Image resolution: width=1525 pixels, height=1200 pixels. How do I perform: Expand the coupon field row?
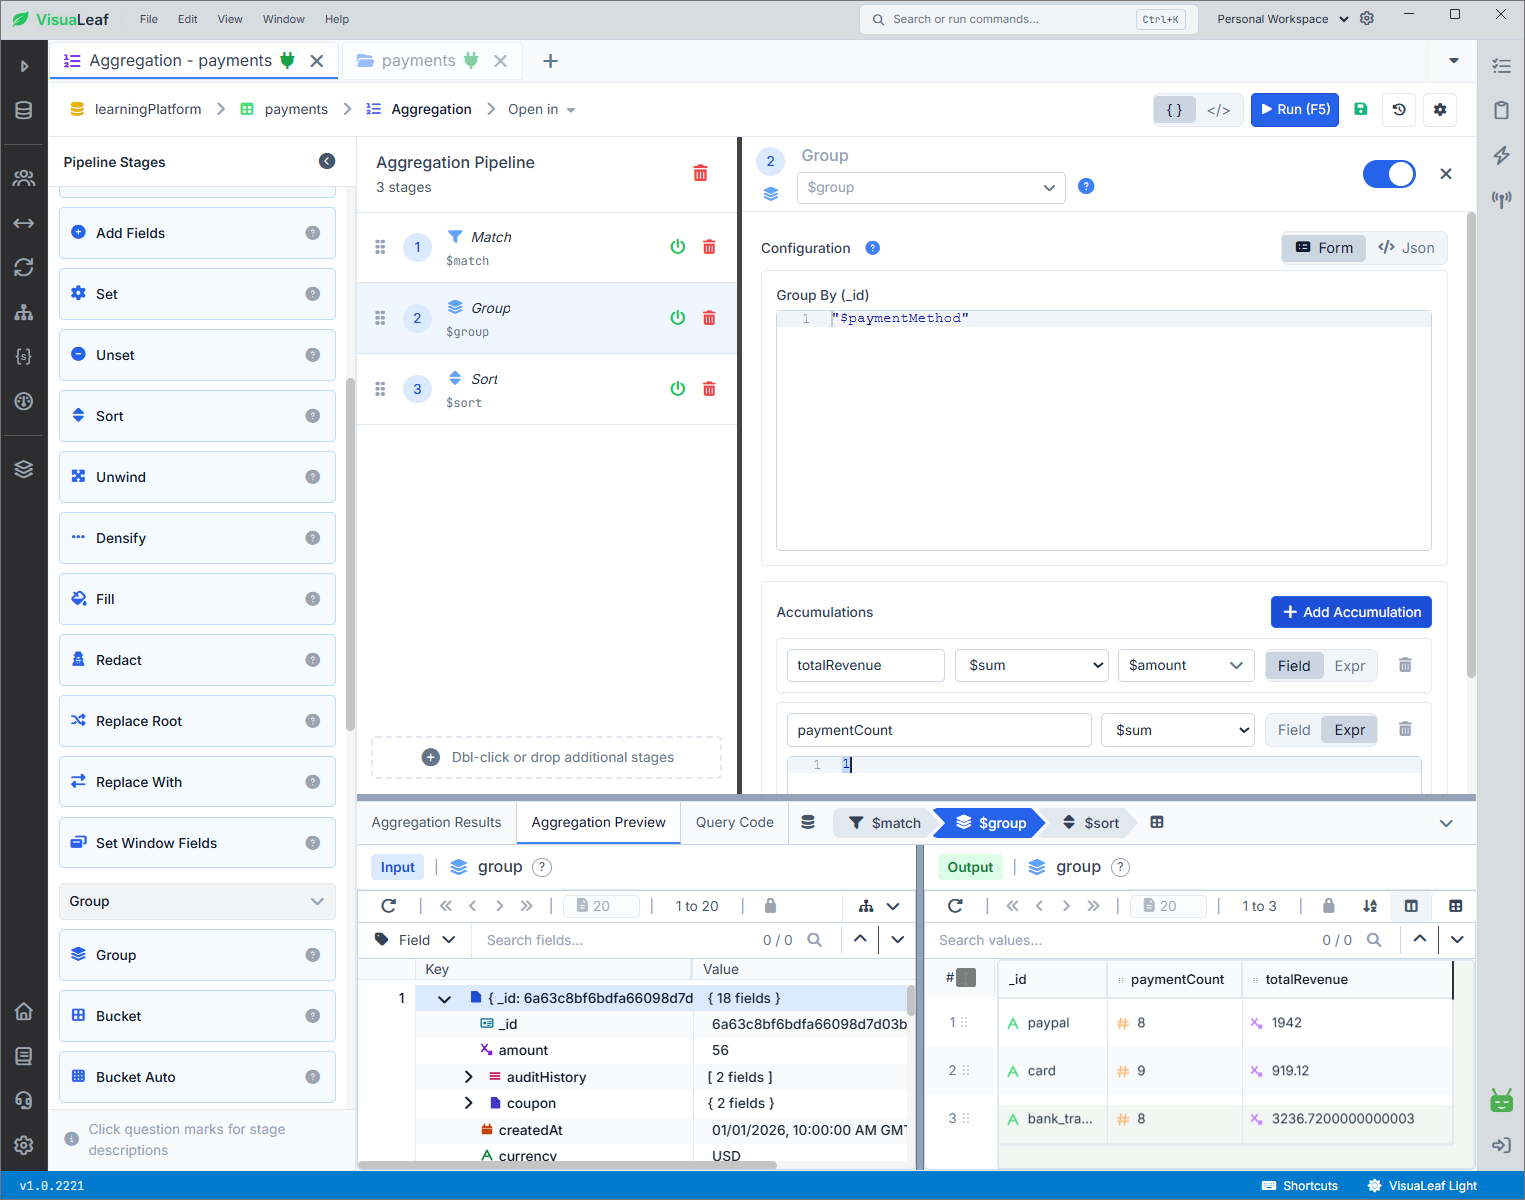468,1103
